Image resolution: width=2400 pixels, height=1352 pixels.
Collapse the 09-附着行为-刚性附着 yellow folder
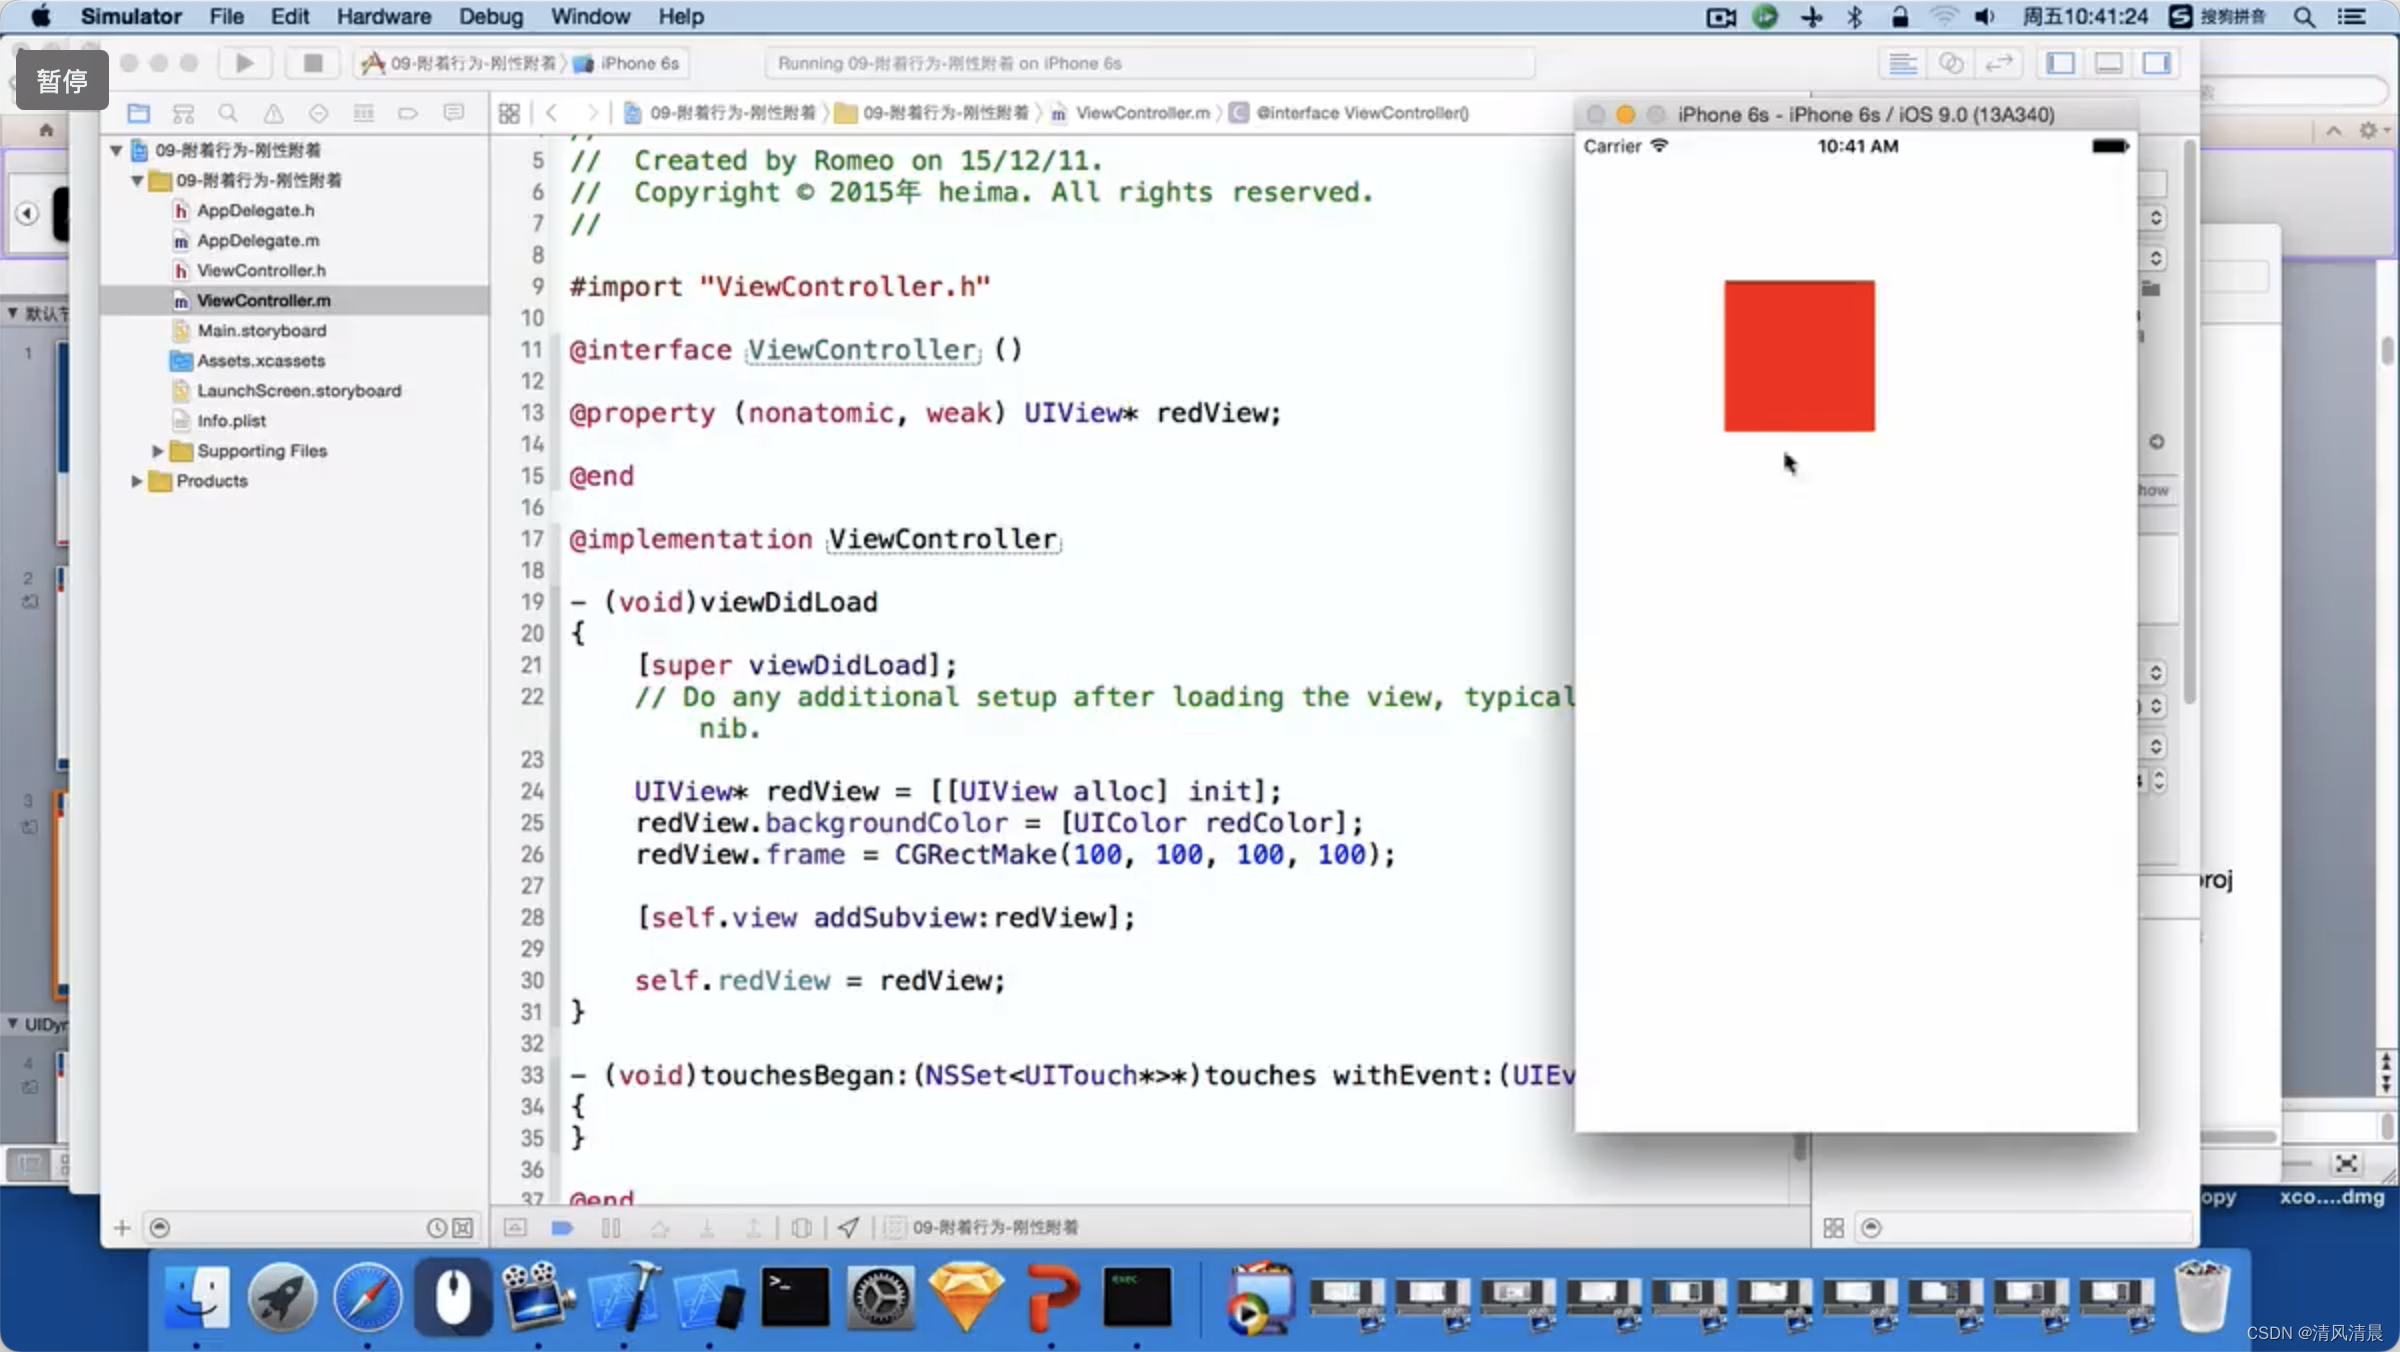coord(136,181)
